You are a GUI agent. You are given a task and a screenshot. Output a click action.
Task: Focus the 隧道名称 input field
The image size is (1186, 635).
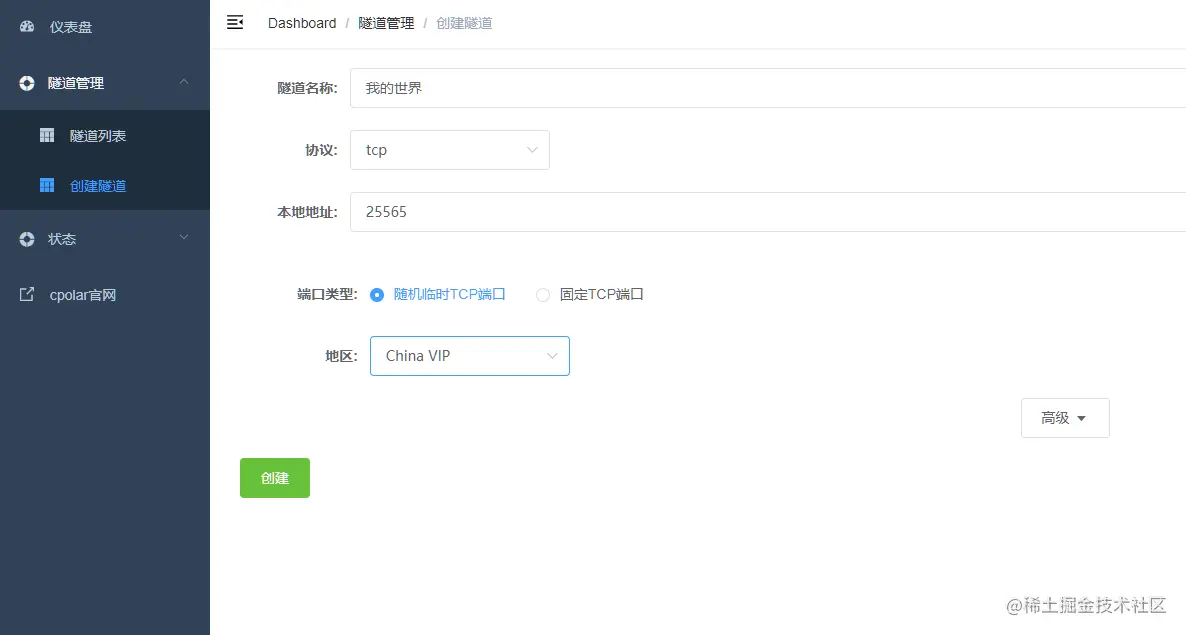[x=768, y=88]
